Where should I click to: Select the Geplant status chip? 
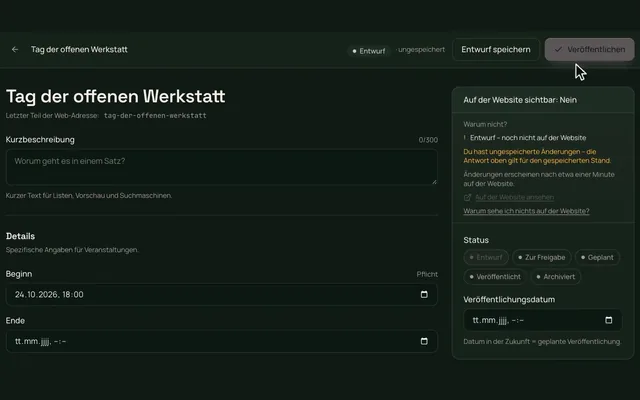597,257
